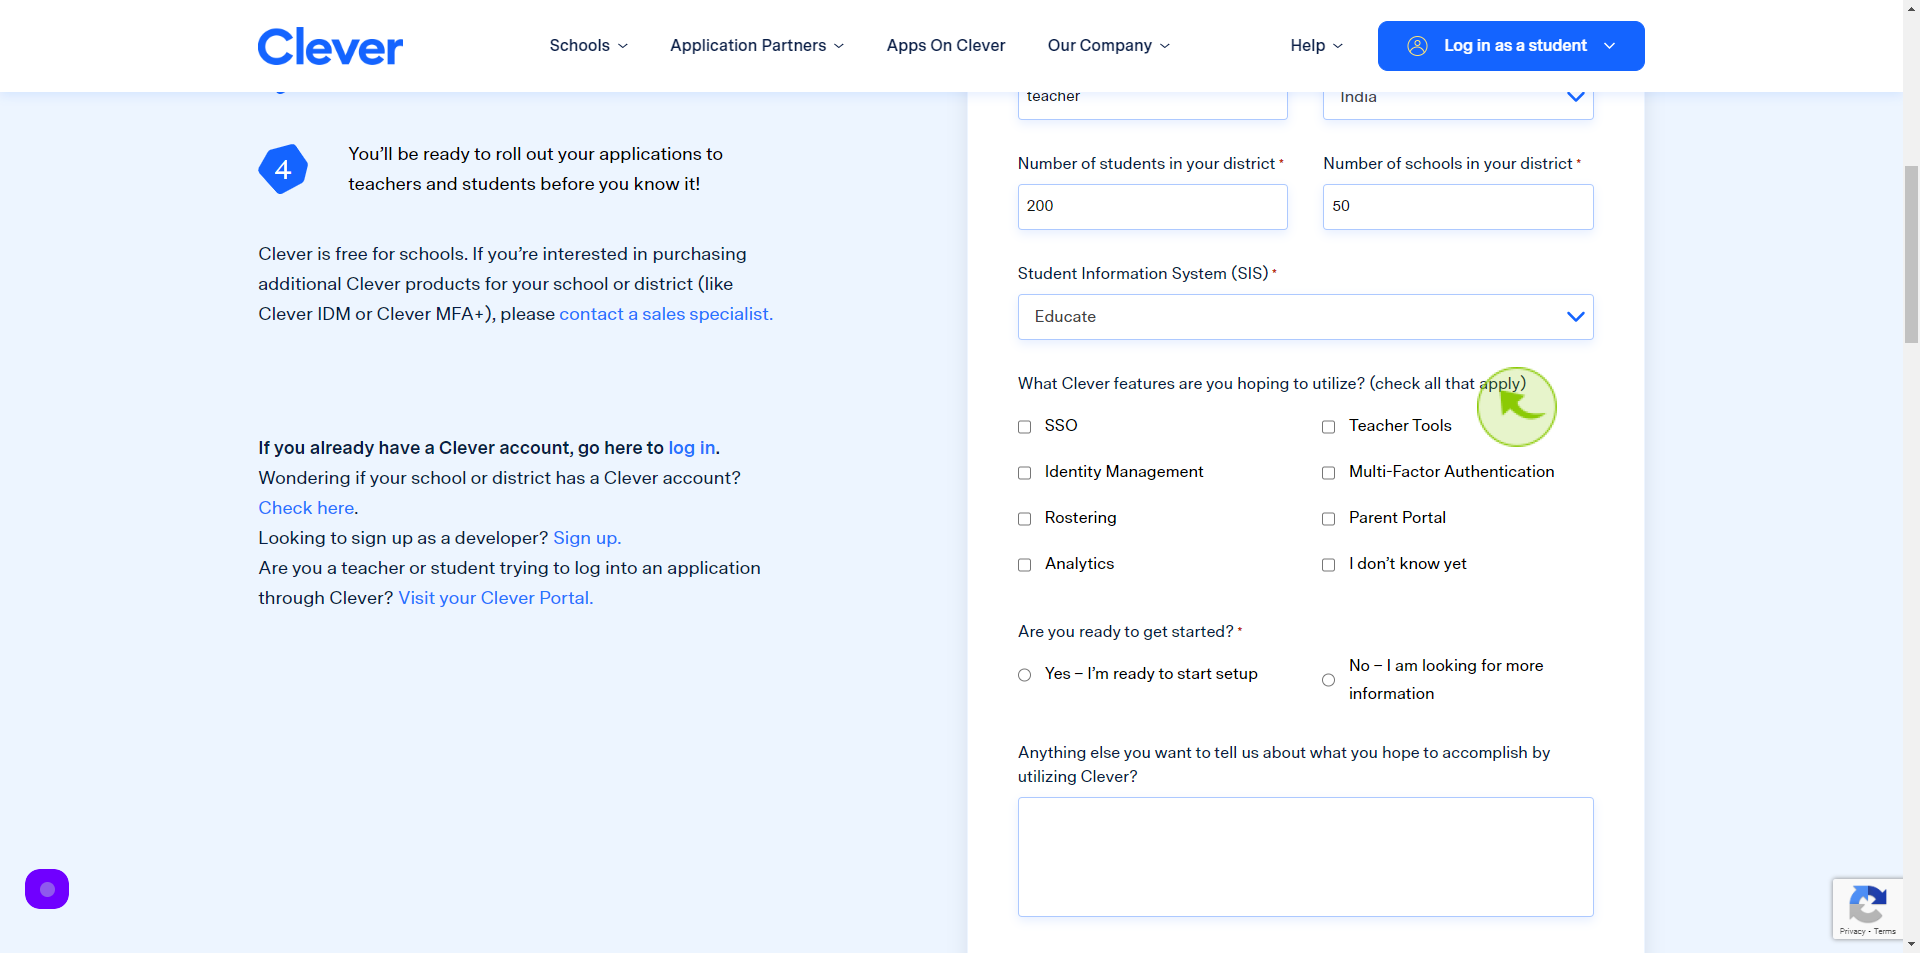The image size is (1920, 953).
Task: Click the Clever logo
Action: pos(330,46)
